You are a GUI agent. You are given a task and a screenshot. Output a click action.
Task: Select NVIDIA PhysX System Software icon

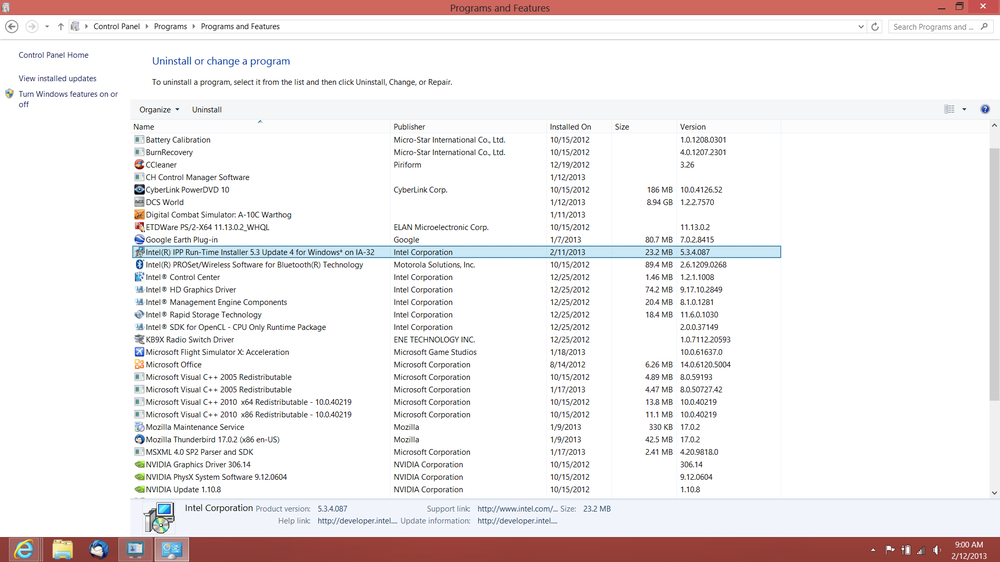pyautogui.click(x=139, y=477)
